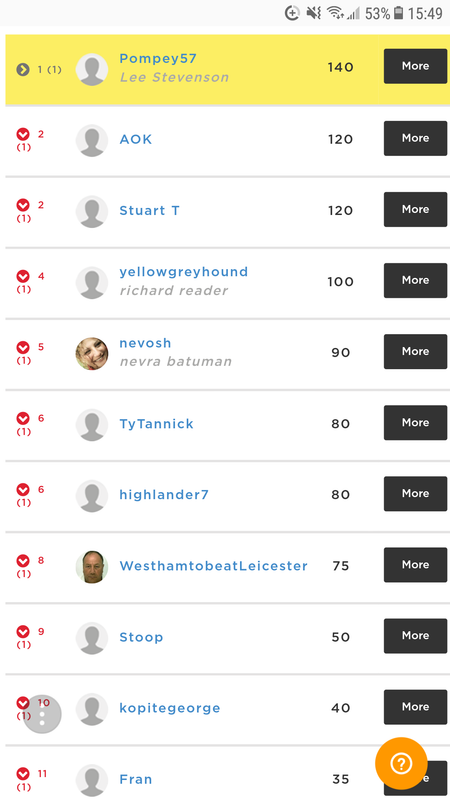Tap the Wi-Fi signal icon in status bar
This screenshot has width=450, height=800.
pyautogui.click(x=335, y=13)
